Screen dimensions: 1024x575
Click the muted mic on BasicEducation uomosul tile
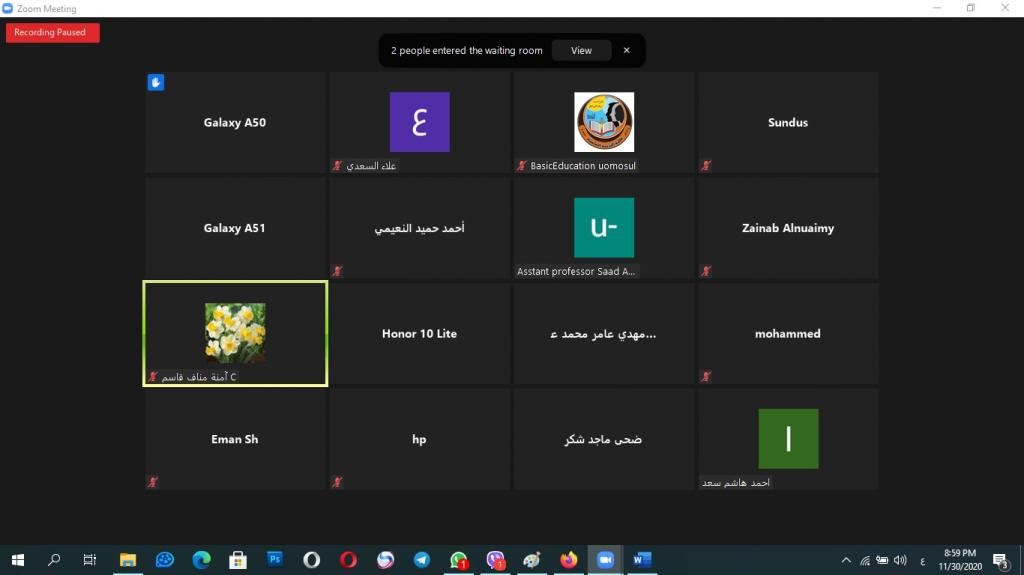(x=522, y=166)
